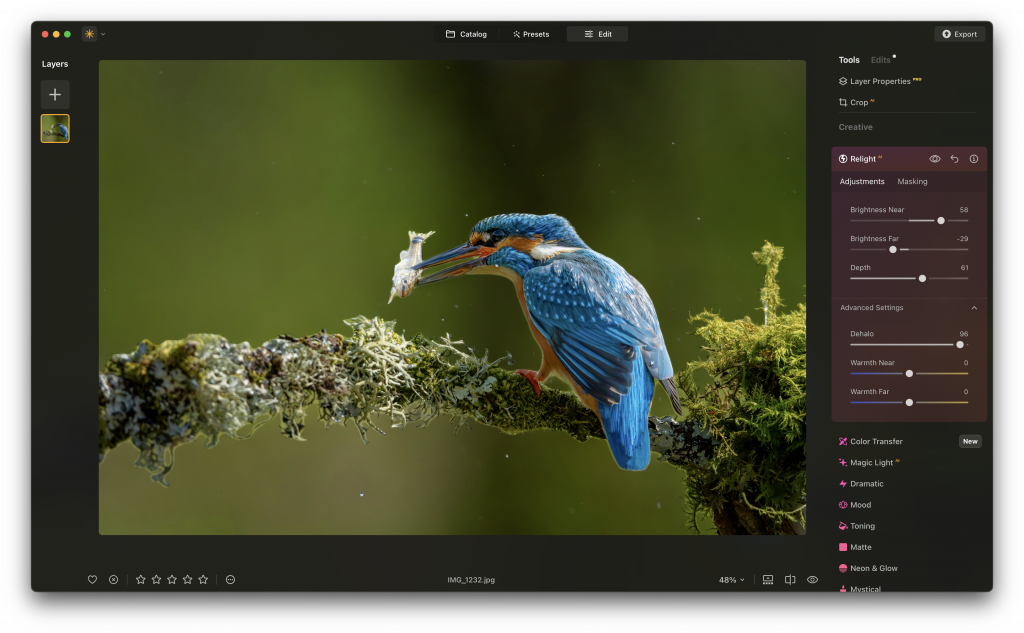Open Layer Properties tool
This screenshot has height=633, width=1024.
(880, 81)
